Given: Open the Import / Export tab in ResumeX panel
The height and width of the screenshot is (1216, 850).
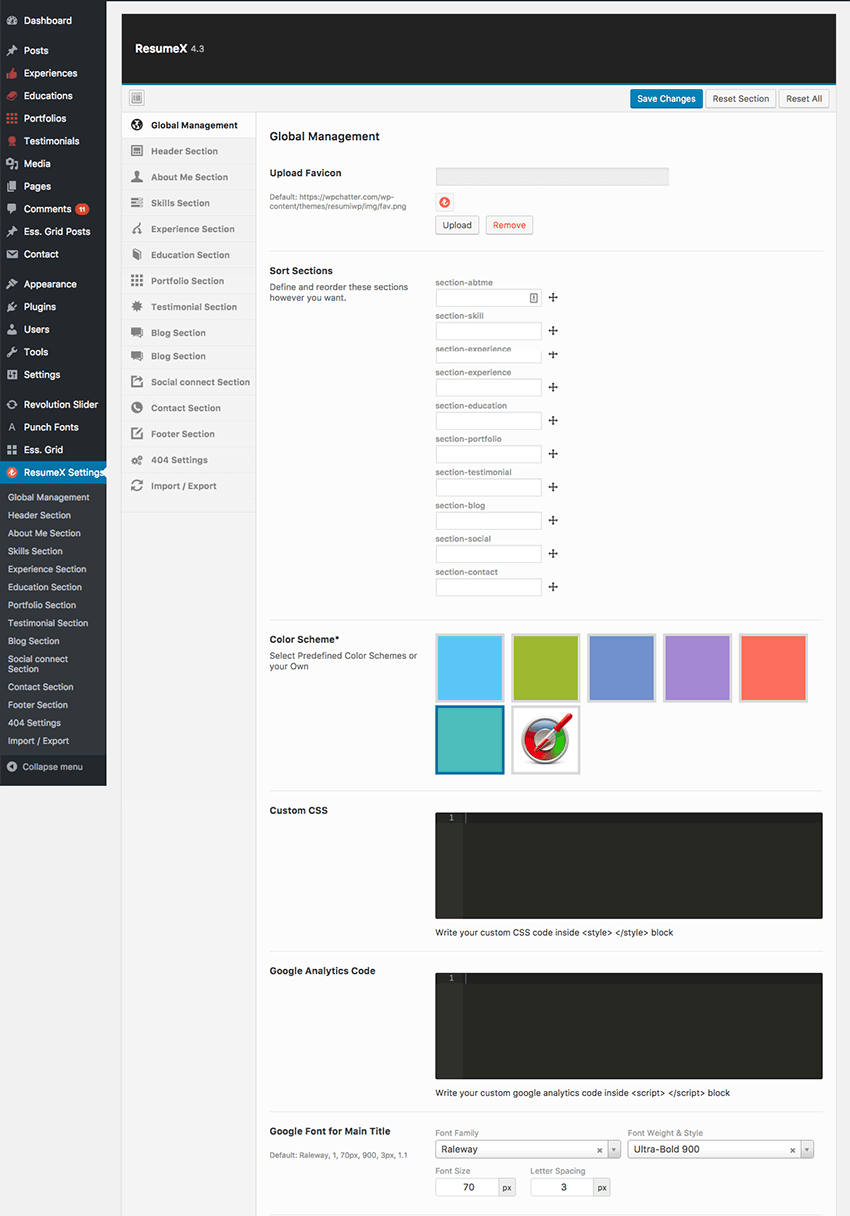Looking at the screenshot, I should coord(189,486).
